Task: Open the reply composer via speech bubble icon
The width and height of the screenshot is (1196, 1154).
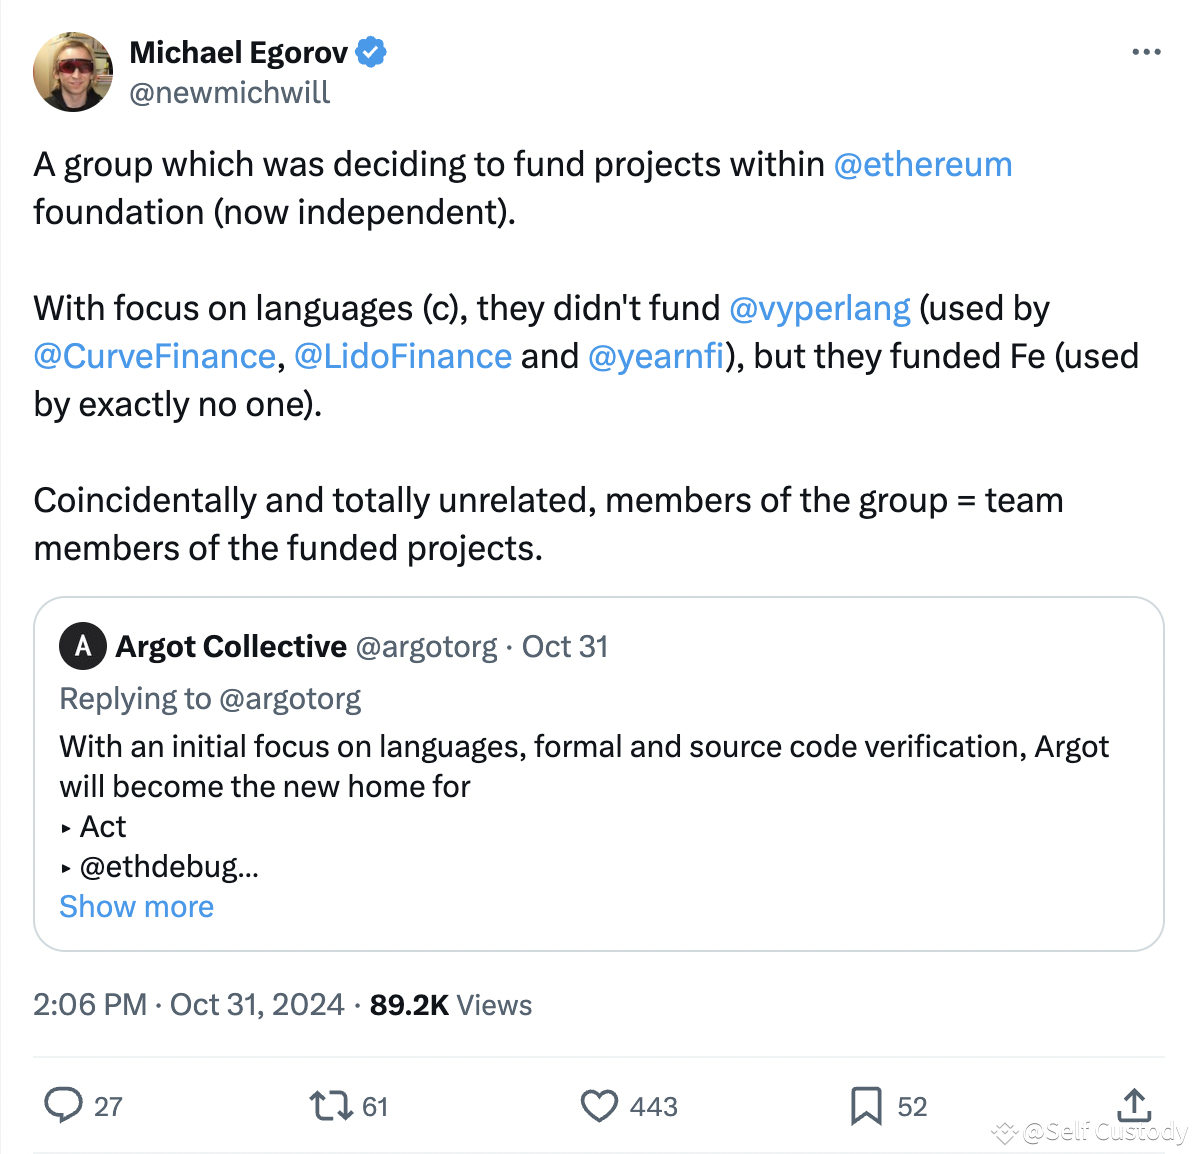Action: 64,1106
